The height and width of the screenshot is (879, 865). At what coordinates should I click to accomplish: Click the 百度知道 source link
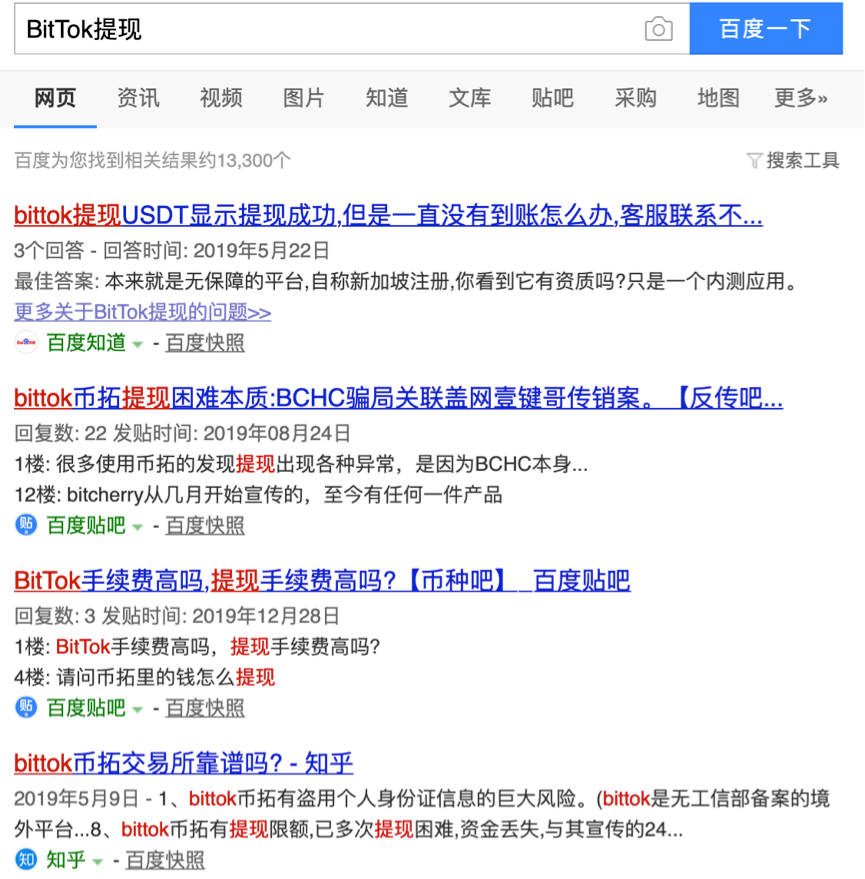86,343
